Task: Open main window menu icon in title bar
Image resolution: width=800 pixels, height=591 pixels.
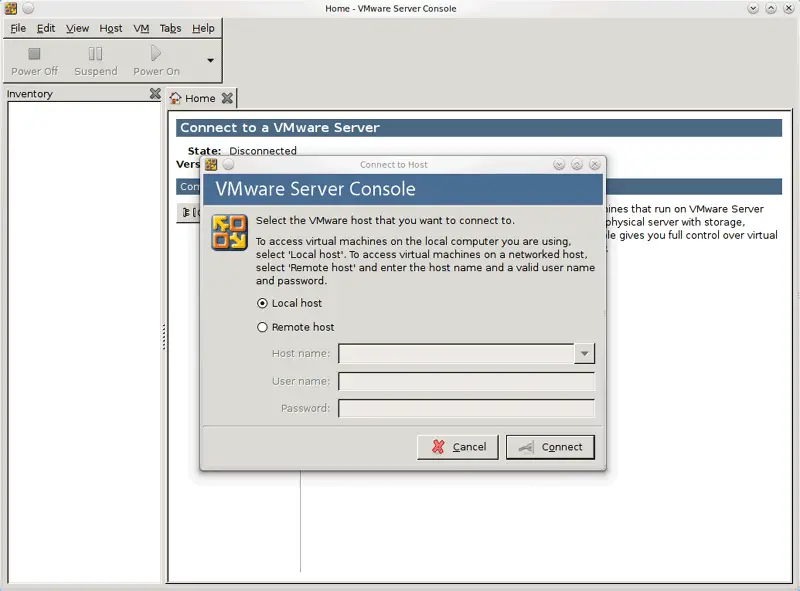Action: click(x=11, y=8)
